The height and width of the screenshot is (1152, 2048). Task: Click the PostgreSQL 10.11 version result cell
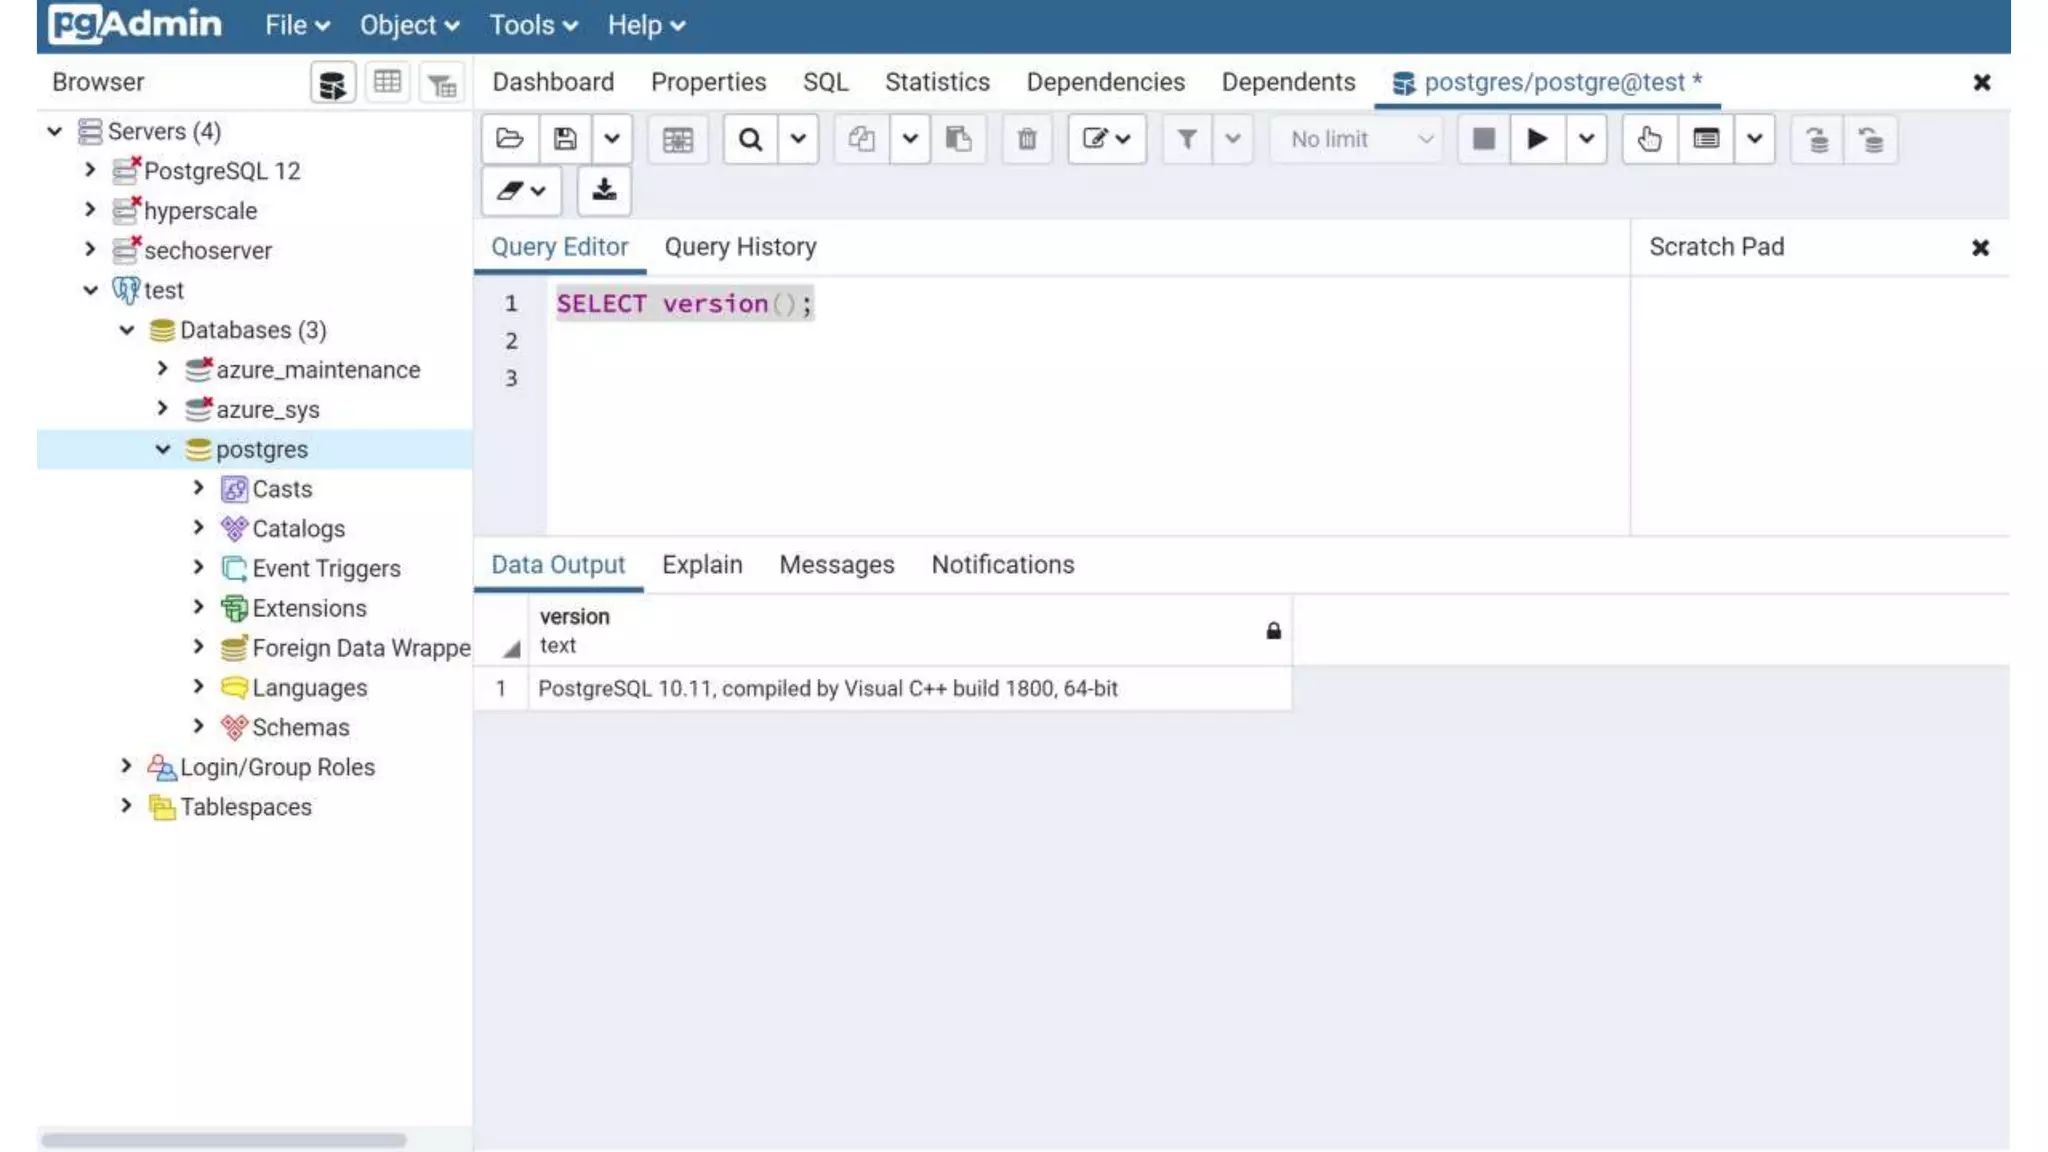pos(909,689)
